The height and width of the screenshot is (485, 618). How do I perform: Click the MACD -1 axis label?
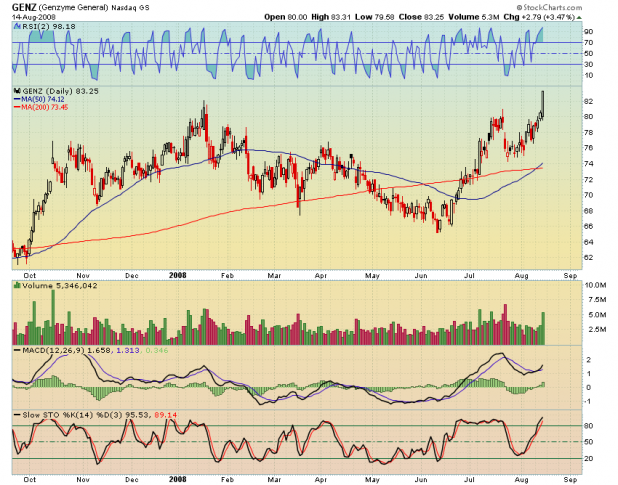588,401
